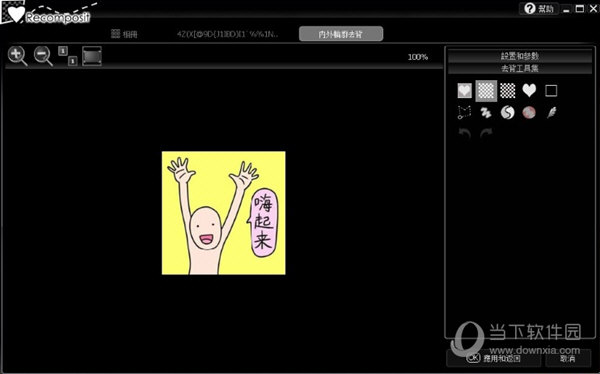This screenshot has height=374, width=600.
Task: Click the zoom out magnifier icon
Action: (43, 56)
